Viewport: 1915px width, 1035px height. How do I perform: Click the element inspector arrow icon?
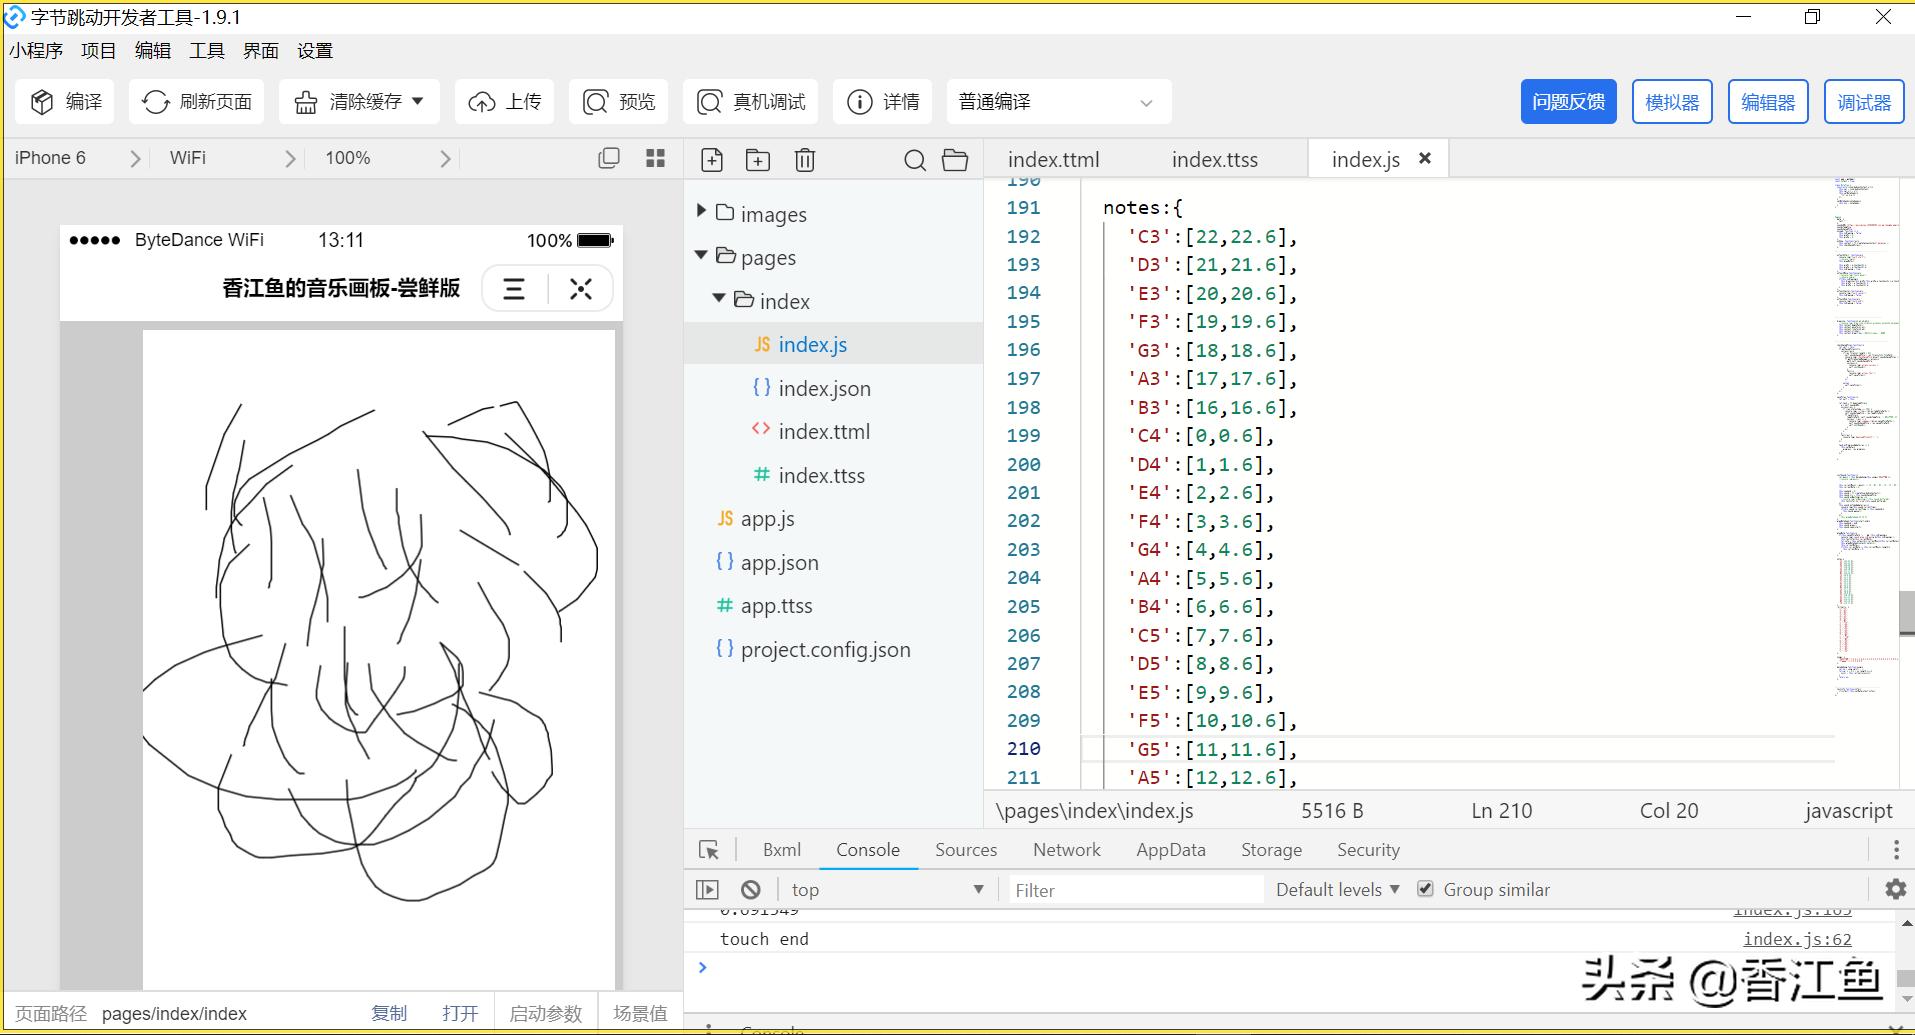click(709, 850)
